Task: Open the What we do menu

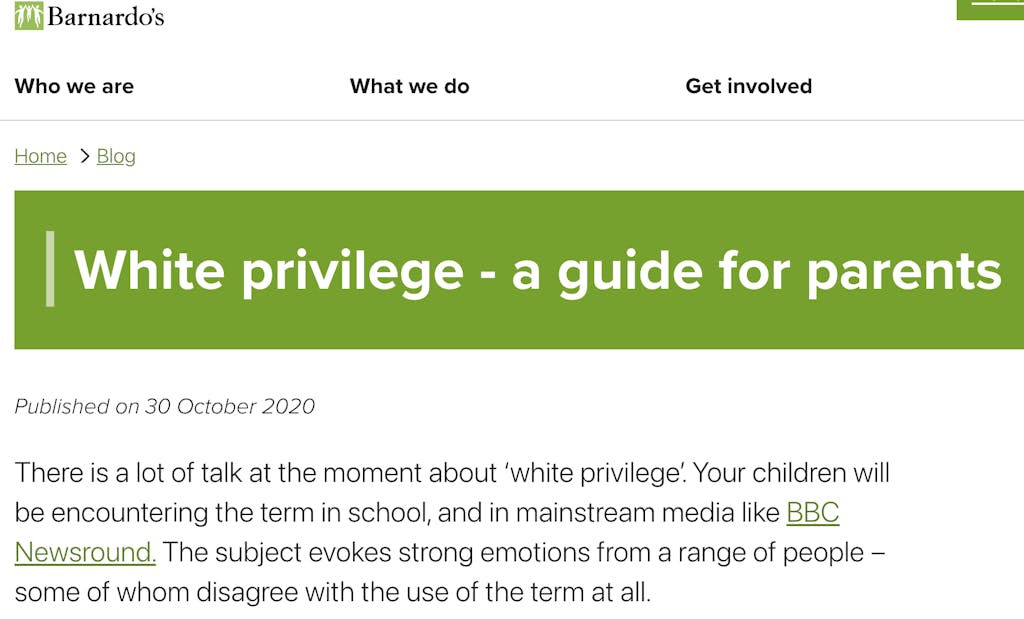Action: (409, 86)
